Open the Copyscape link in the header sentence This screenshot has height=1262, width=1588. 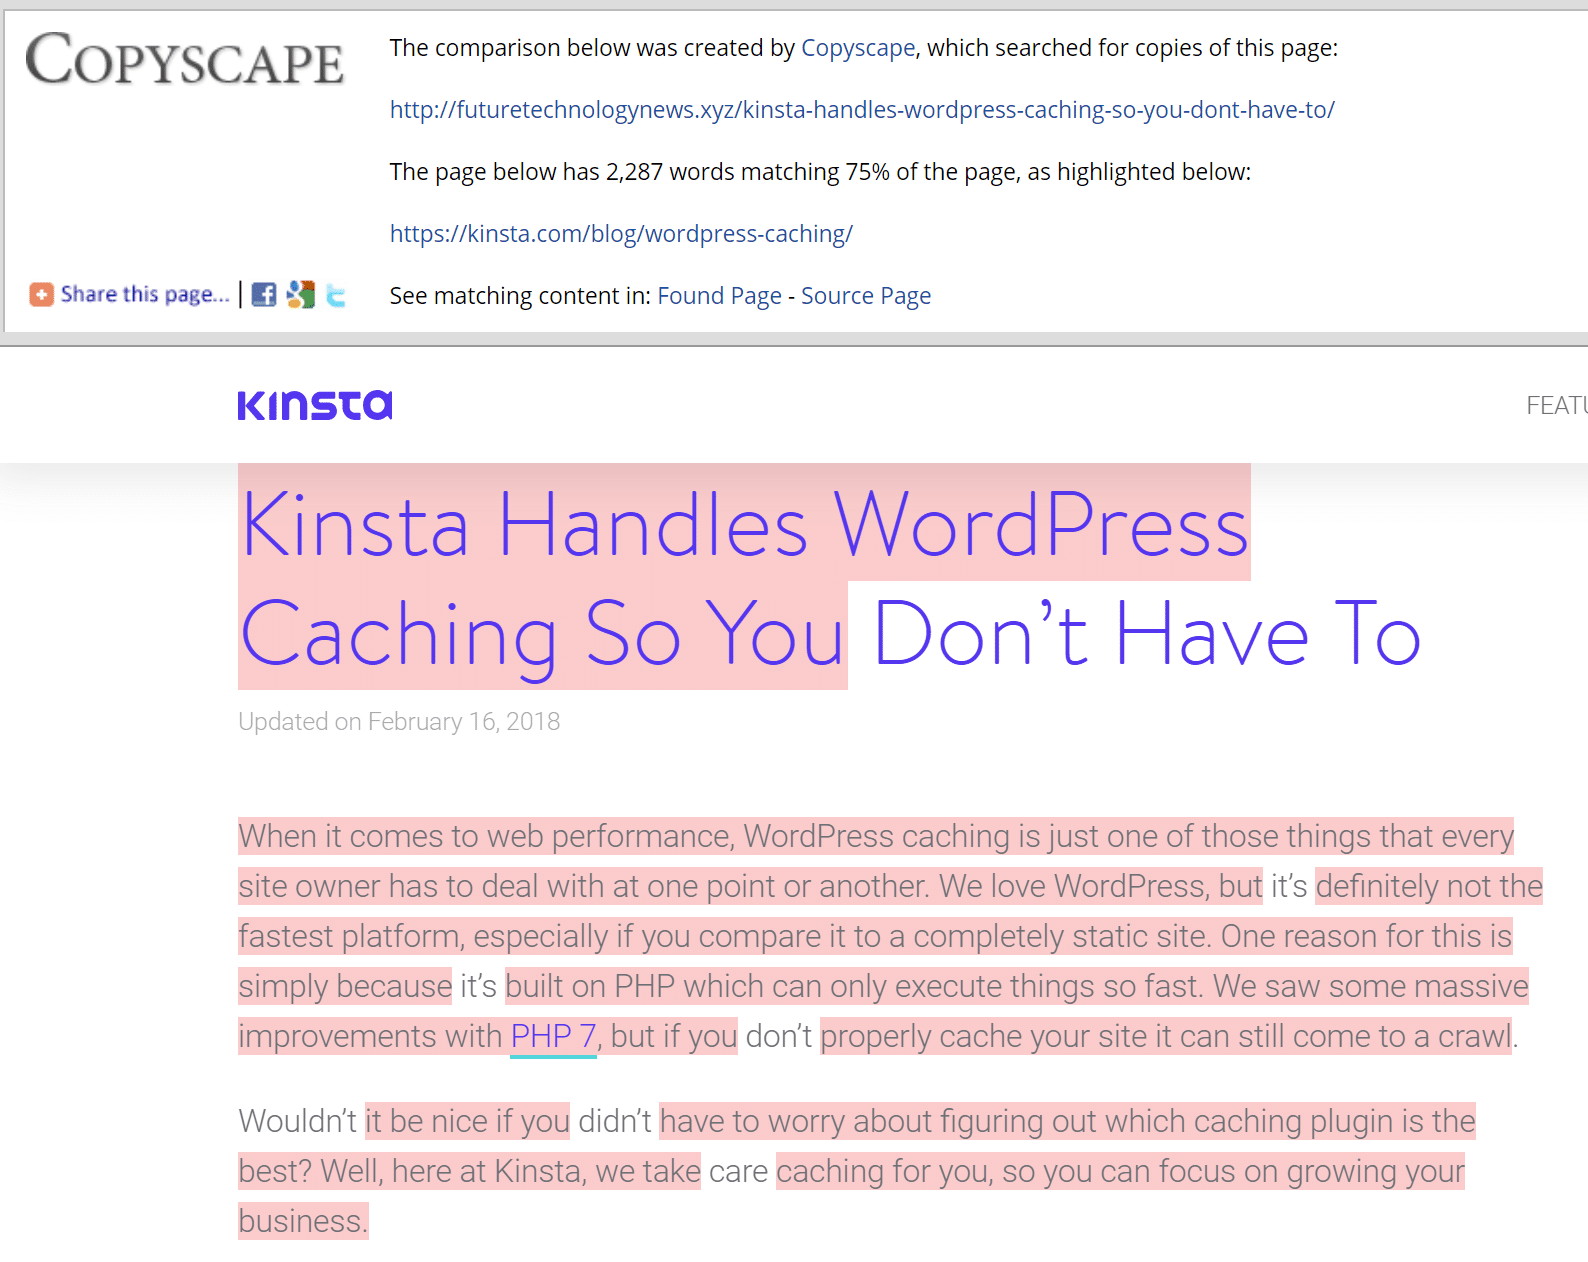coord(857,48)
